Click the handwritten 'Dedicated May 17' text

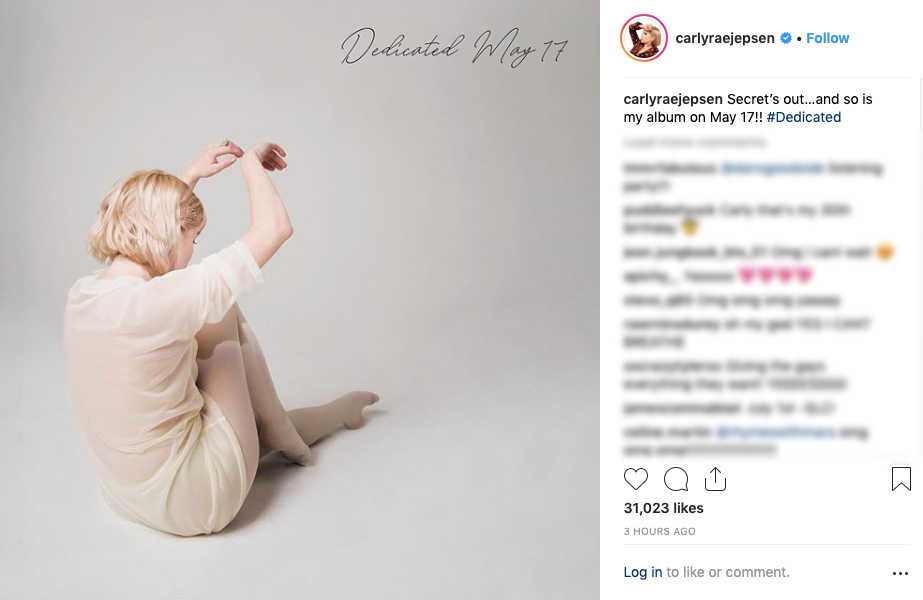click(454, 47)
